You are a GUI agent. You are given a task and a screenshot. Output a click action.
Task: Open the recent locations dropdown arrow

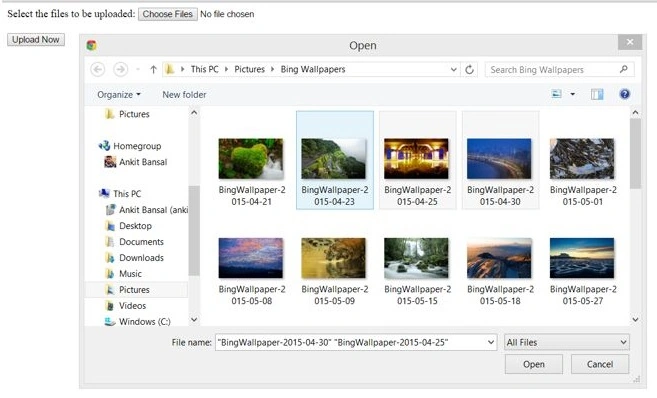click(138, 70)
